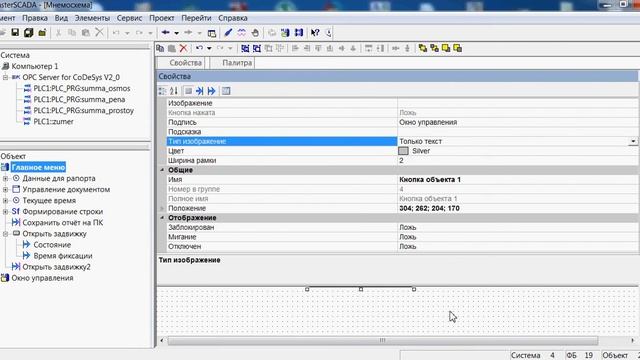640x360 pixels.
Task: Expand the Управление документом node
Action: (x=5, y=189)
